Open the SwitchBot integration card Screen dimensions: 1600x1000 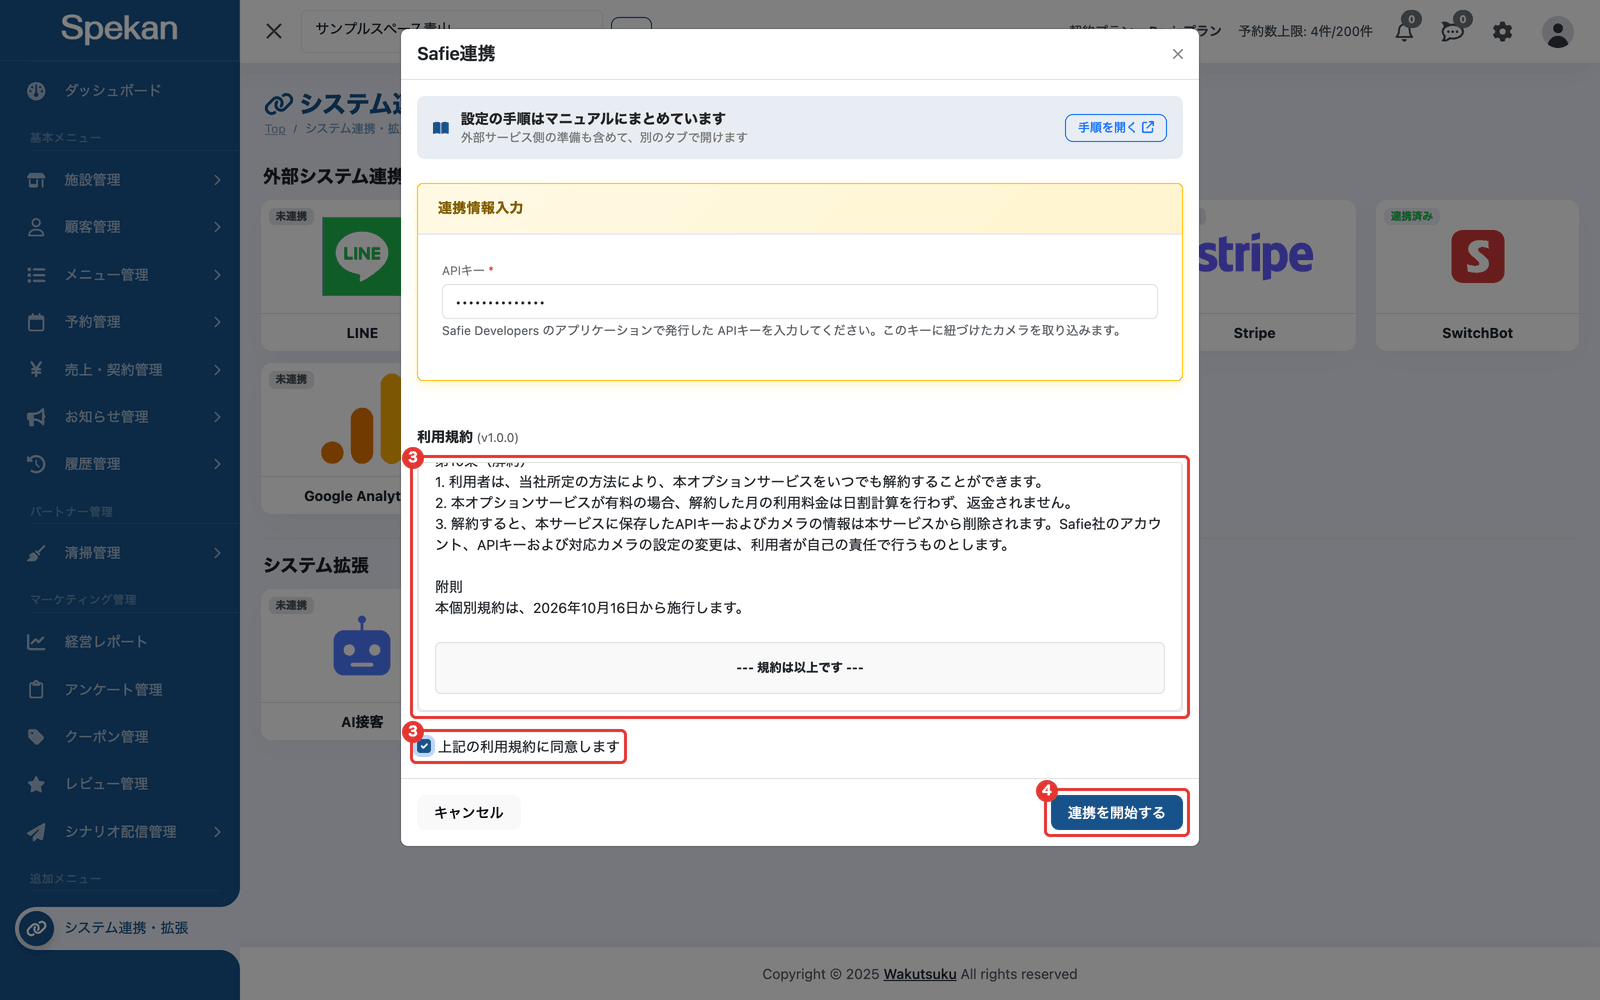coord(1477,275)
